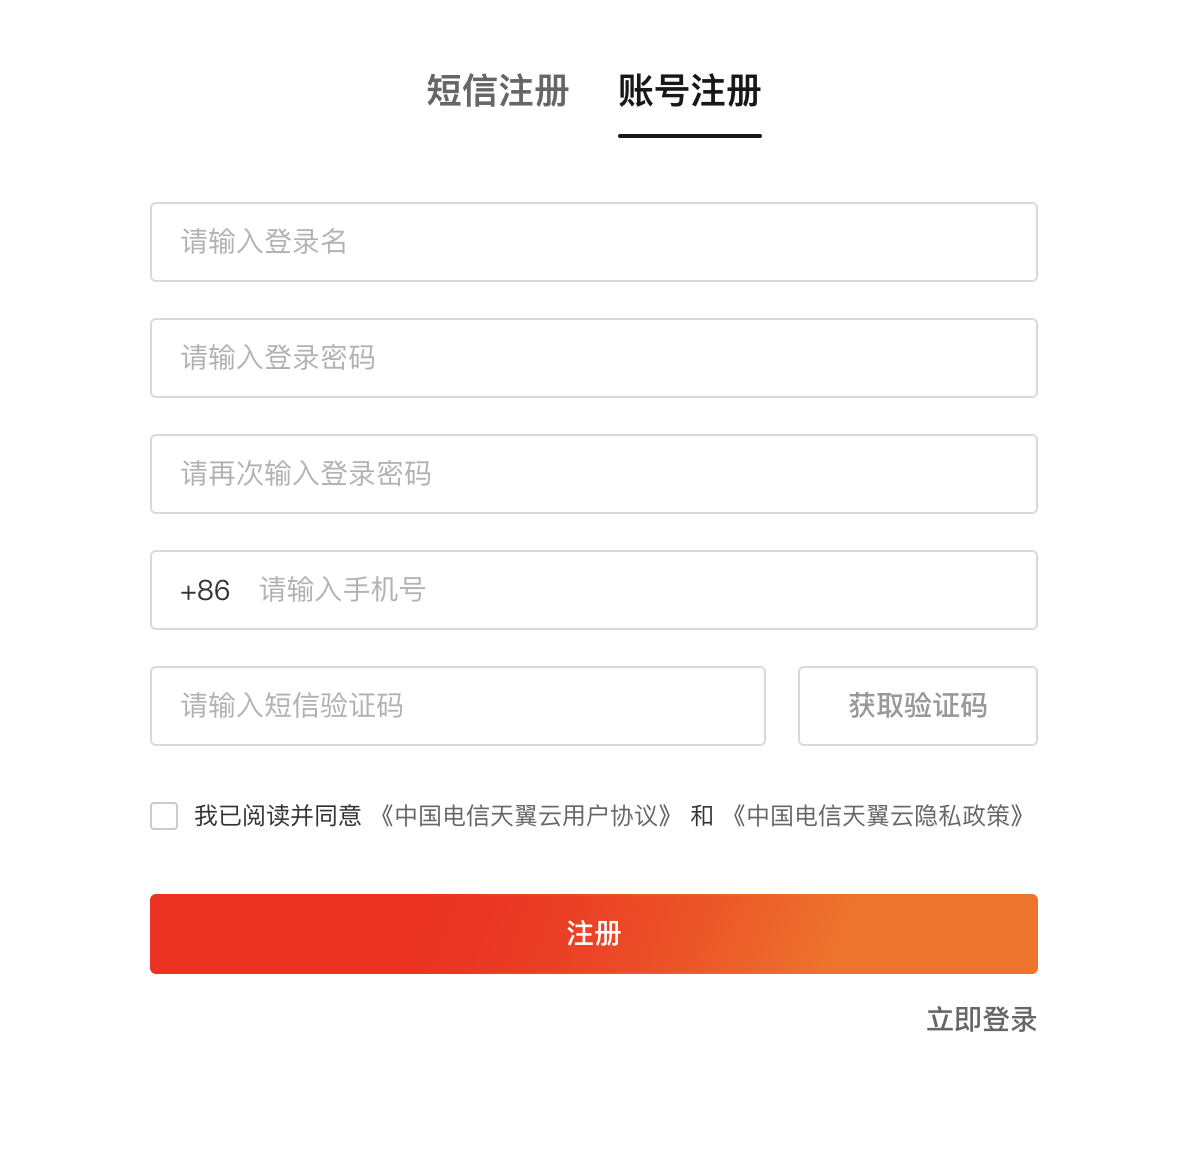Request an SMS verification code
1194x1152 pixels.
pyautogui.click(x=917, y=706)
